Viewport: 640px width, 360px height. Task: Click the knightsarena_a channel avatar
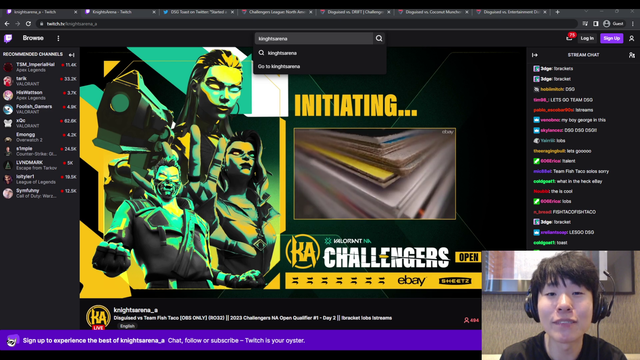pos(98,317)
